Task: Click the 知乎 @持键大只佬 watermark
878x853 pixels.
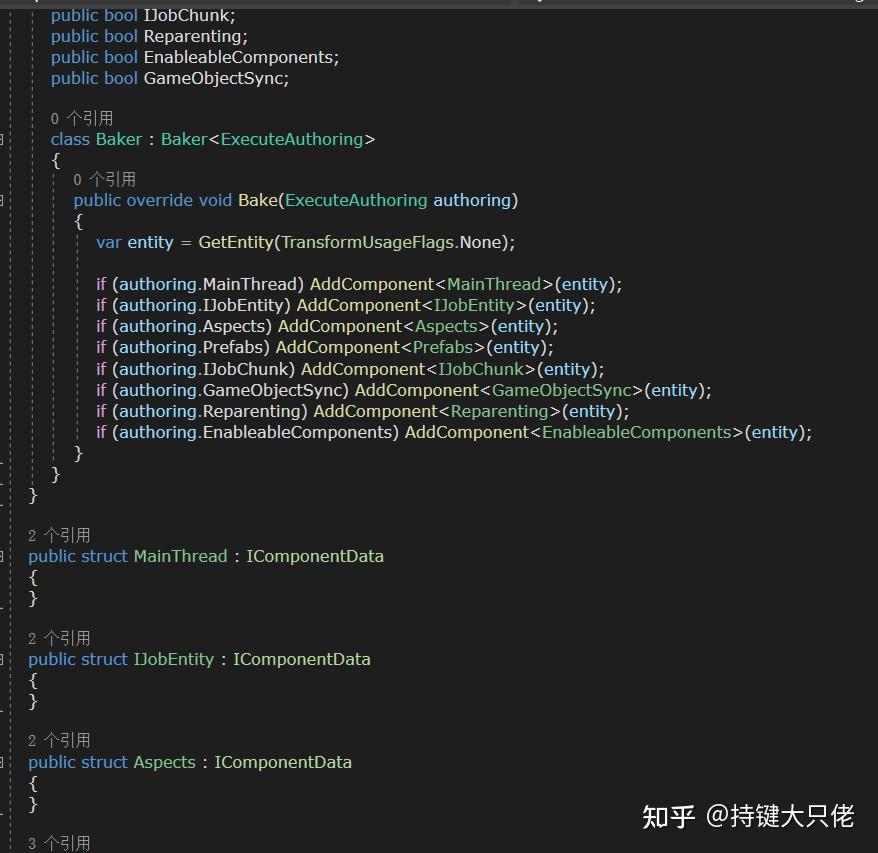Action: (749, 817)
